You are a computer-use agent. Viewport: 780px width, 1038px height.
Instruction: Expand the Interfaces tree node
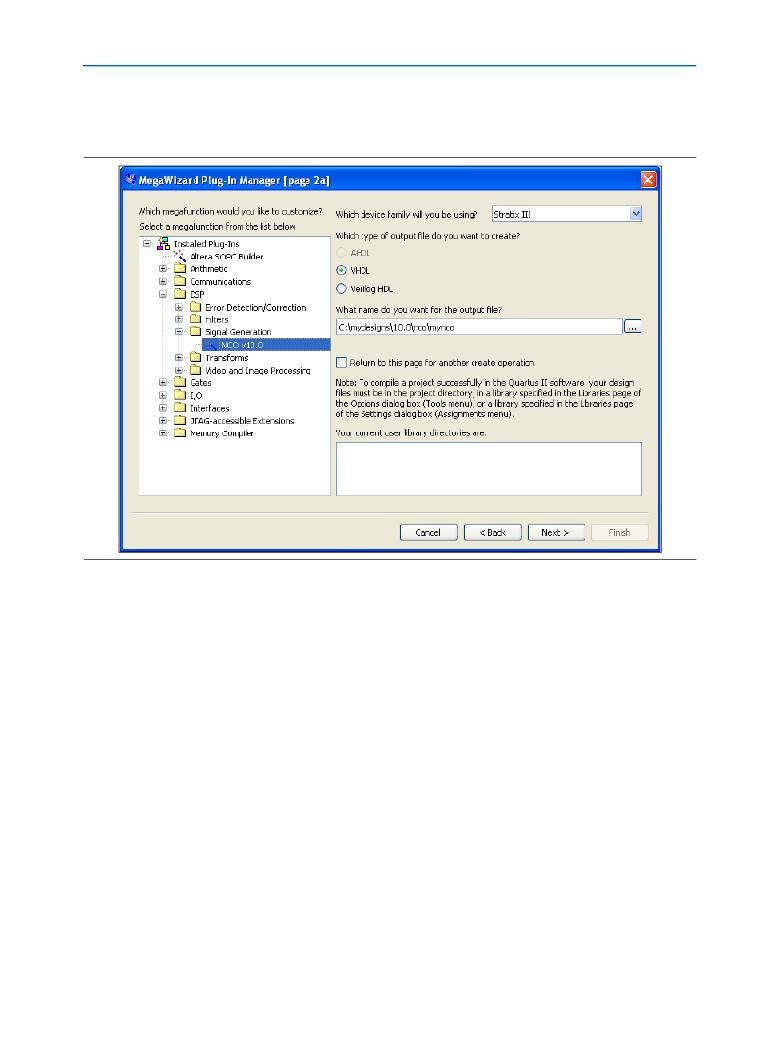pyautogui.click(x=163, y=407)
